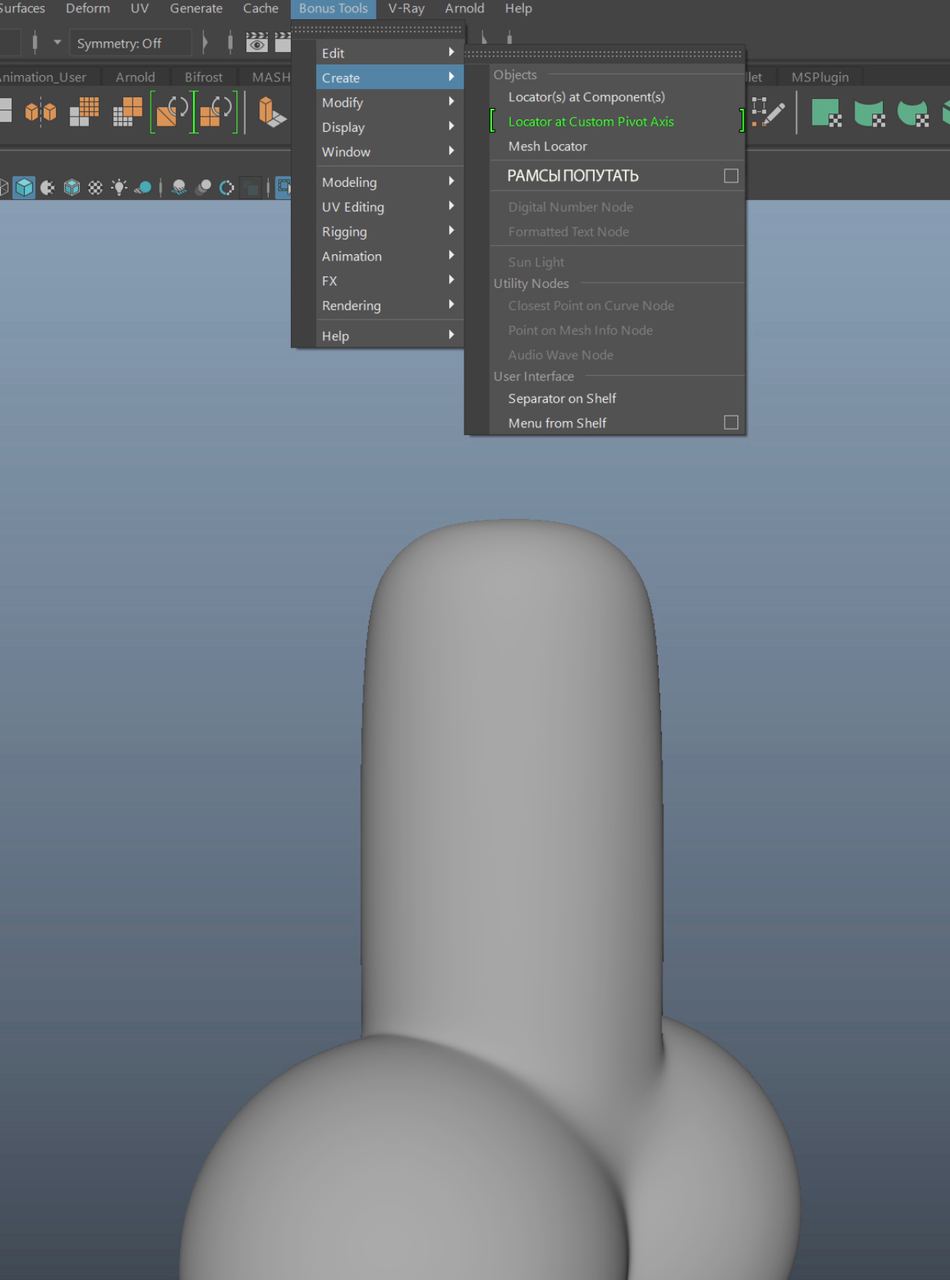This screenshot has width=950, height=1280.
Task: Open the Menu from Shelf option box
Action: point(731,423)
